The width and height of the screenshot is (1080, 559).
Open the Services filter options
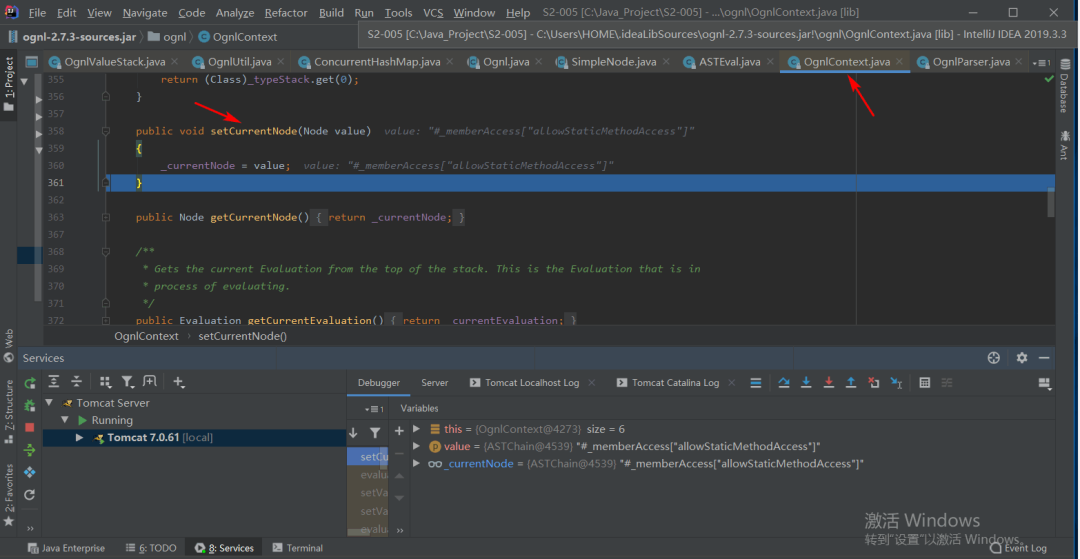point(128,381)
